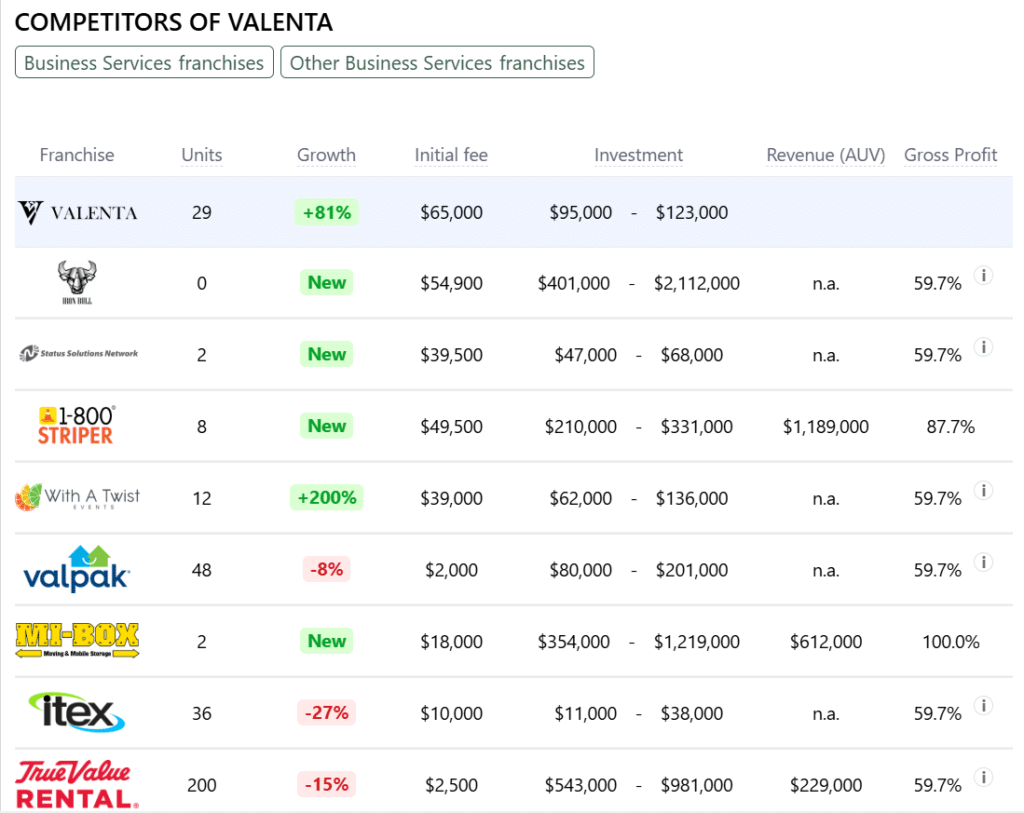
Task: Open the Valenta franchise logo
Action: click(77, 212)
